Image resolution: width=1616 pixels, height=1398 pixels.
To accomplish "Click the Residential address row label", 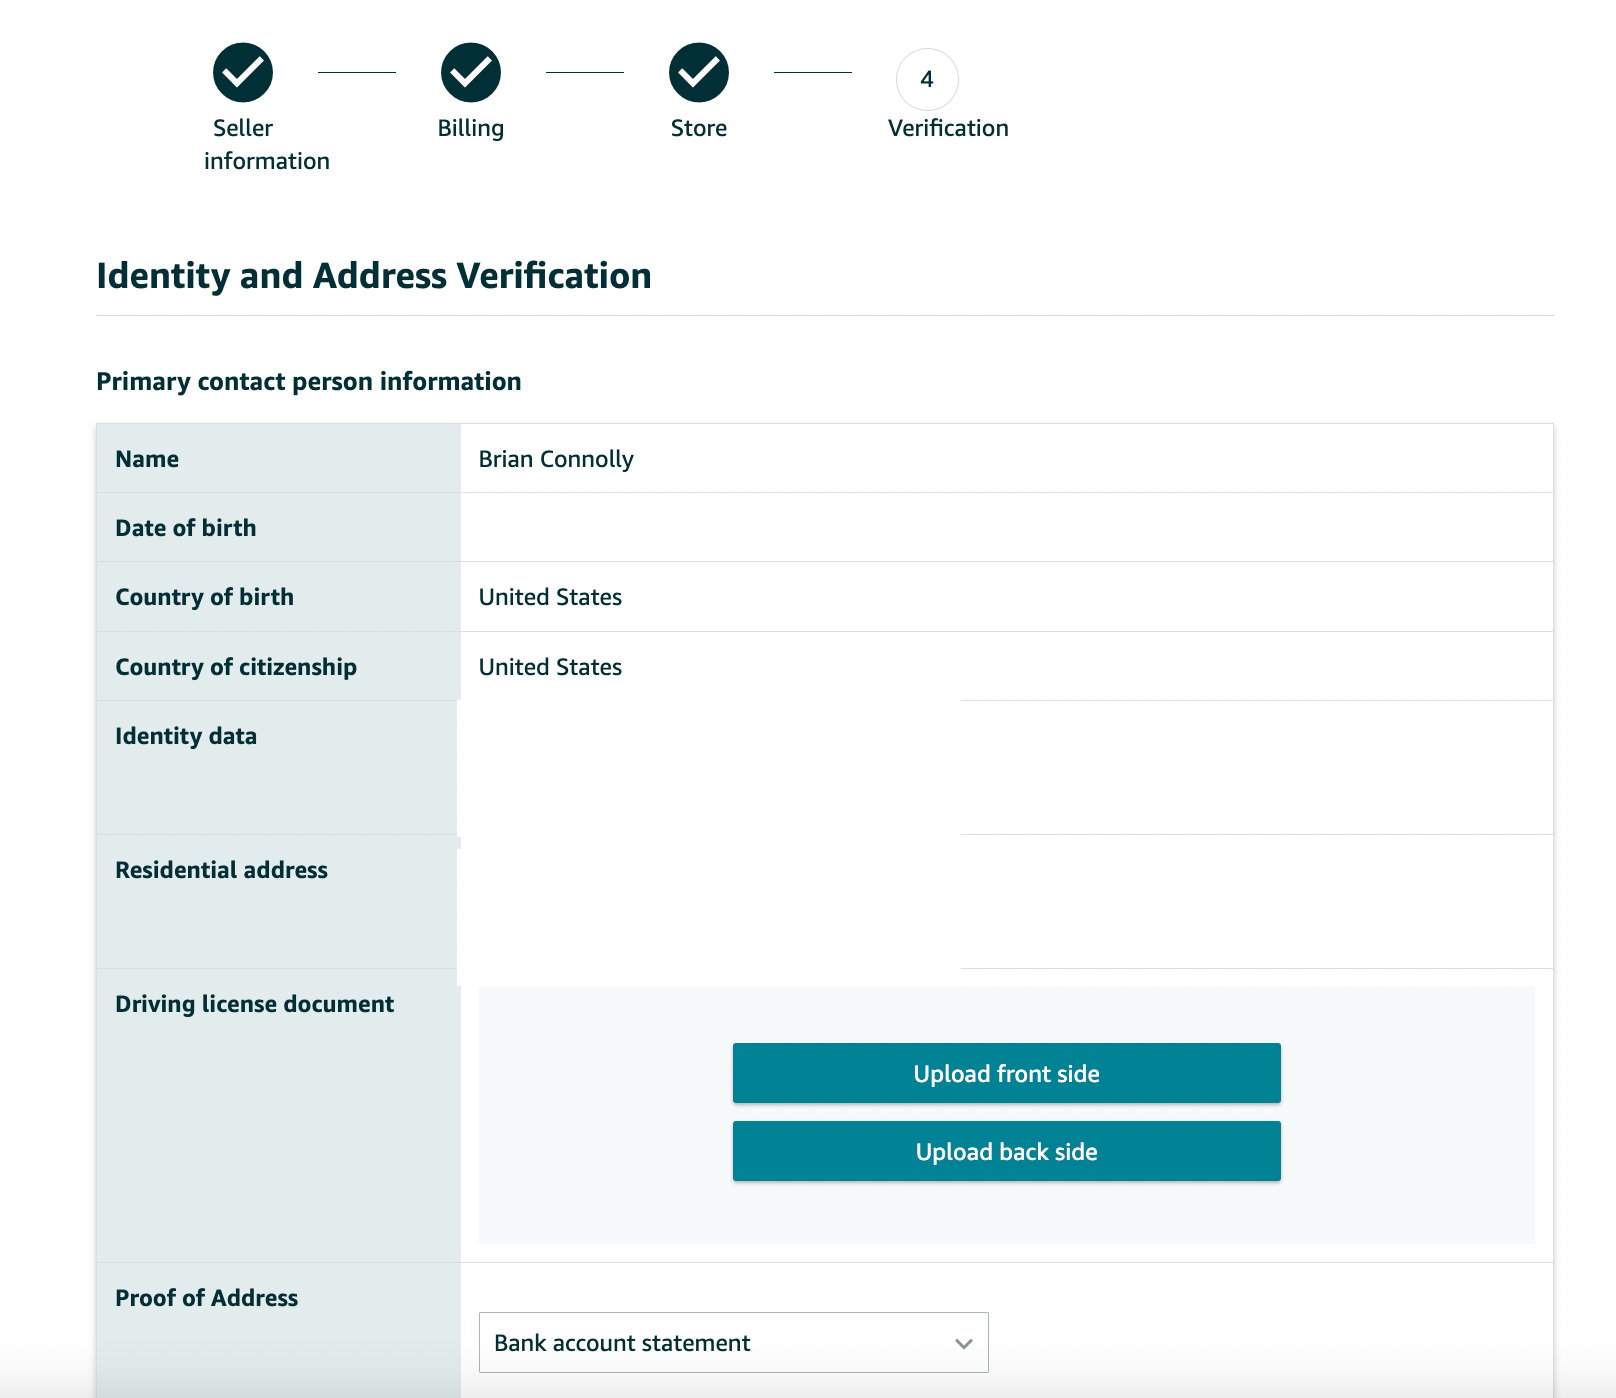I will pyautogui.click(x=222, y=870).
